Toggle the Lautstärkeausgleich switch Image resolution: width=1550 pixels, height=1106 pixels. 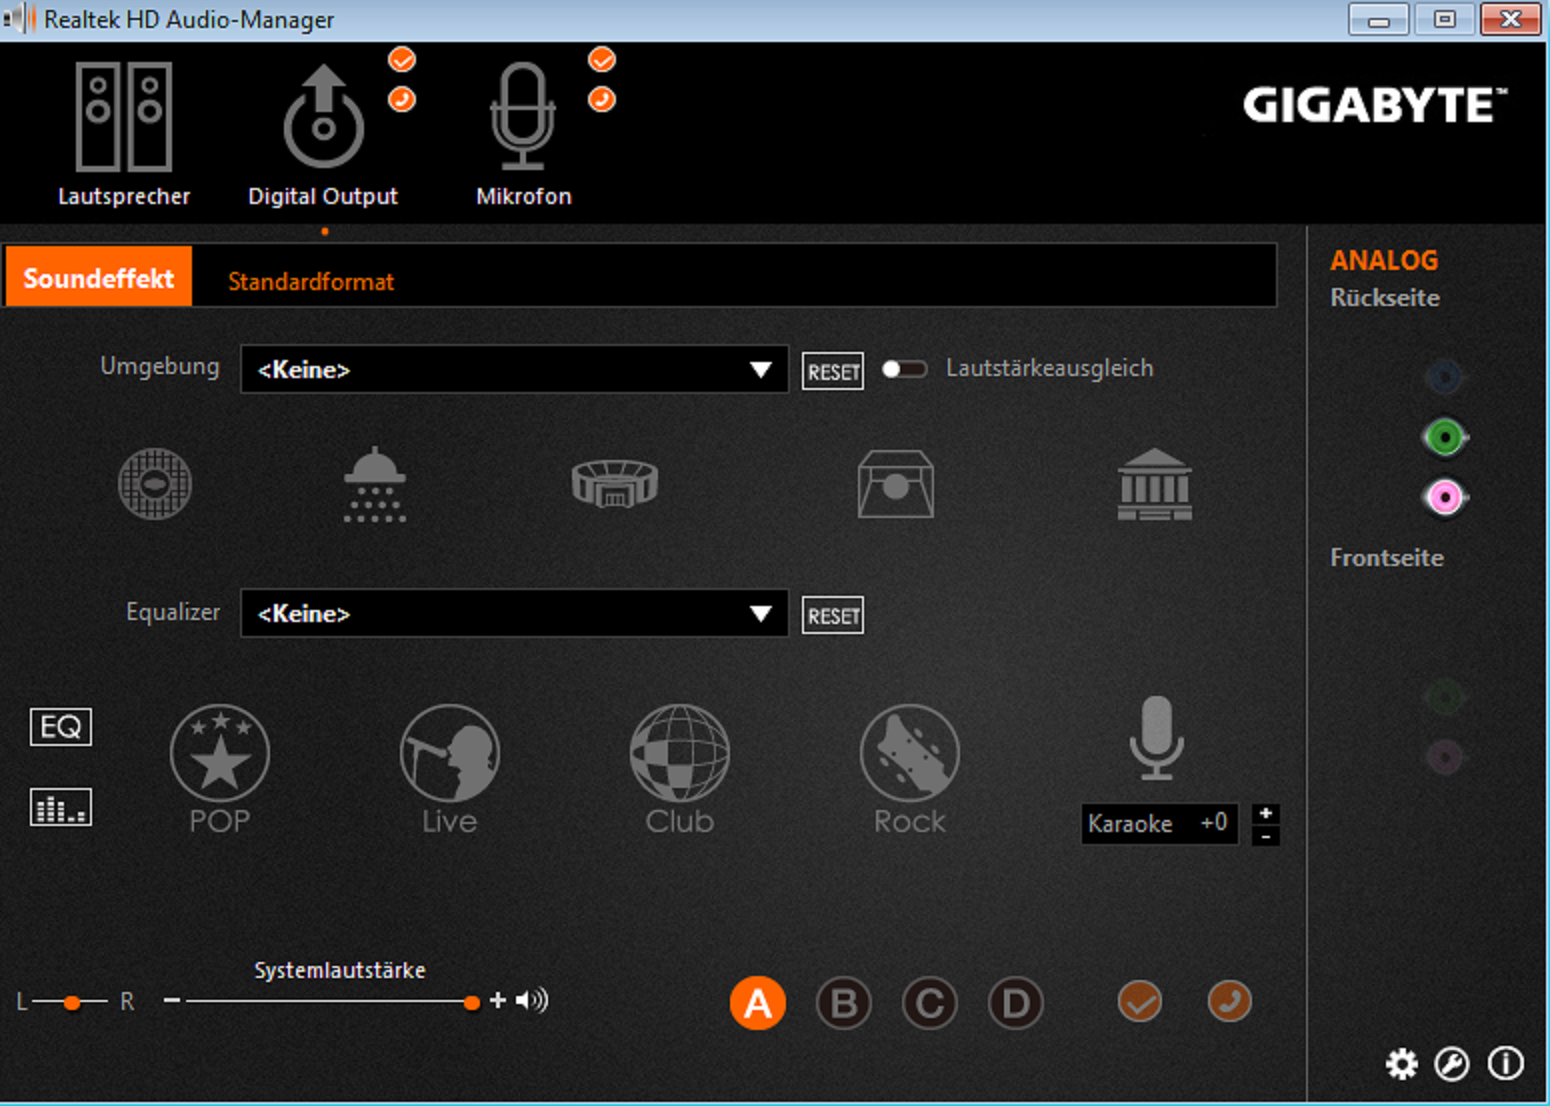pos(904,369)
